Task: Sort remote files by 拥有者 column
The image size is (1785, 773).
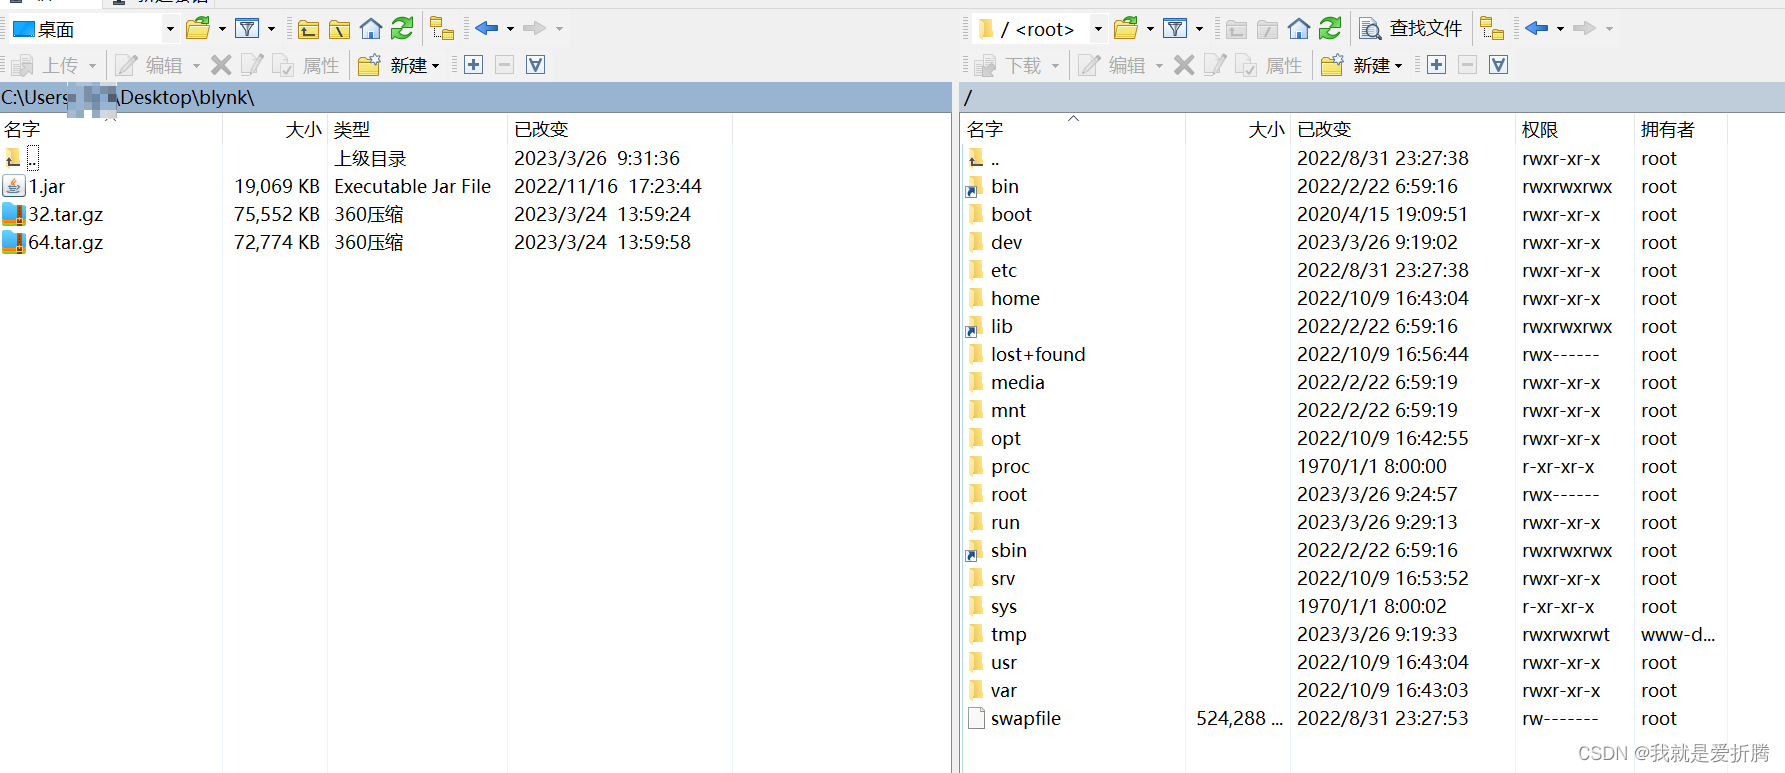Action: (x=1680, y=129)
